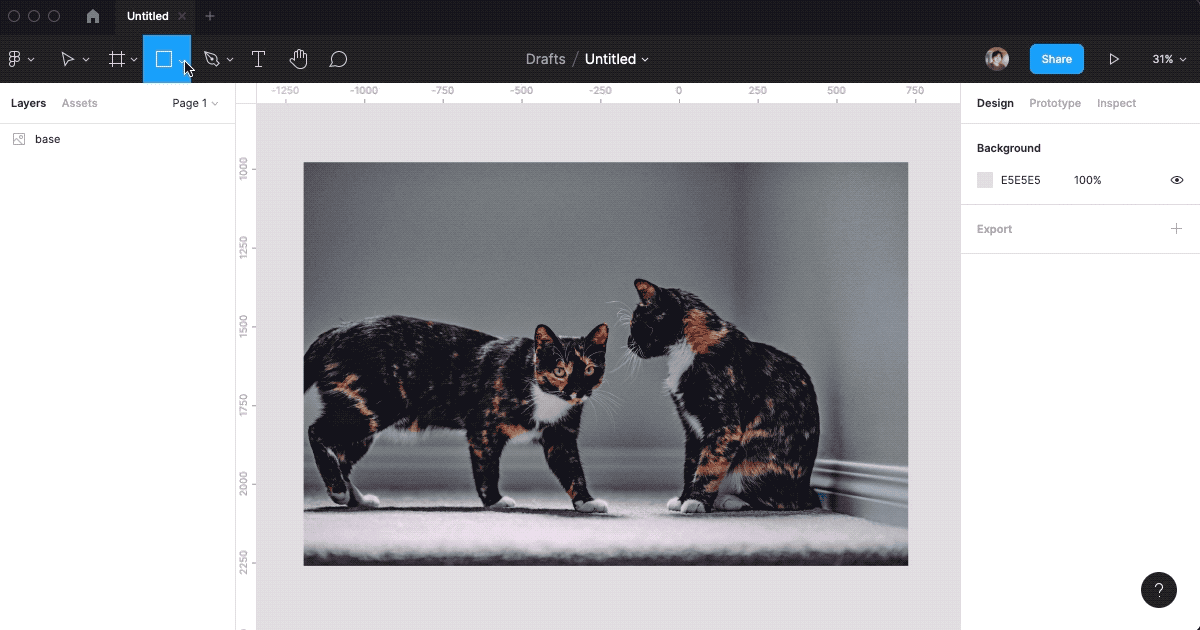Select the Move tool arrow
The height and width of the screenshot is (630, 1200).
(67, 59)
